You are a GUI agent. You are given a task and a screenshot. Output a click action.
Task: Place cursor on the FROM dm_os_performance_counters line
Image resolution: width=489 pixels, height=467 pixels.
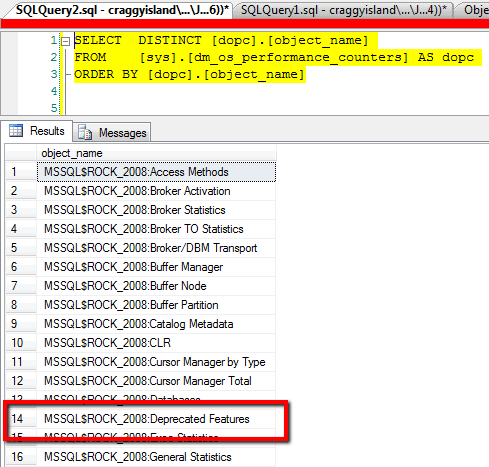[274, 57]
